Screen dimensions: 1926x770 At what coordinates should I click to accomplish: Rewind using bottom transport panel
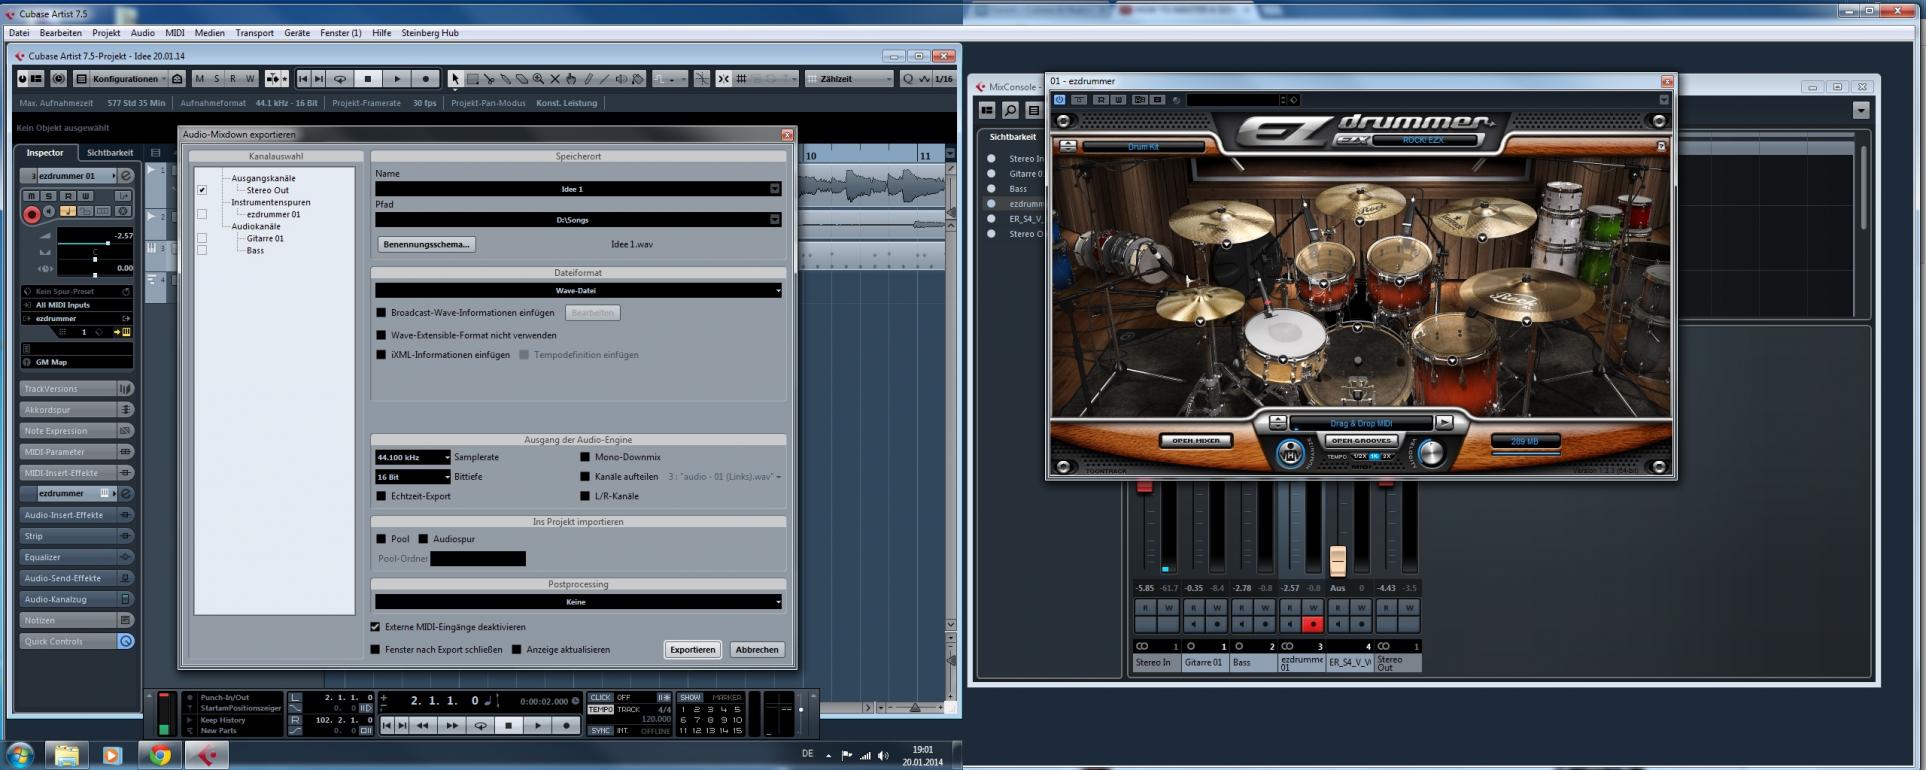click(423, 726)
